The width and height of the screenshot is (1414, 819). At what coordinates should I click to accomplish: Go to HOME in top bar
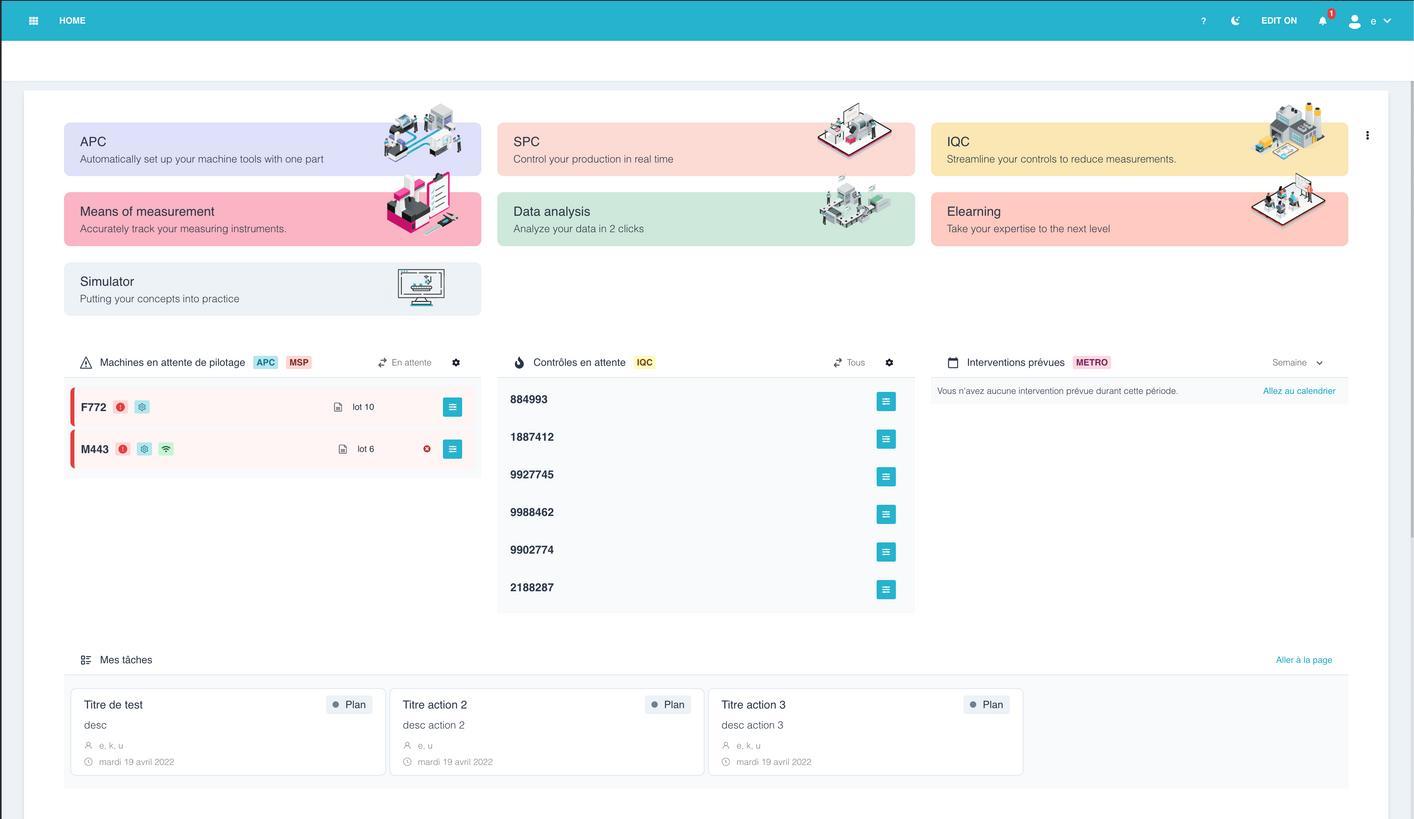click(x=72, y=20)
